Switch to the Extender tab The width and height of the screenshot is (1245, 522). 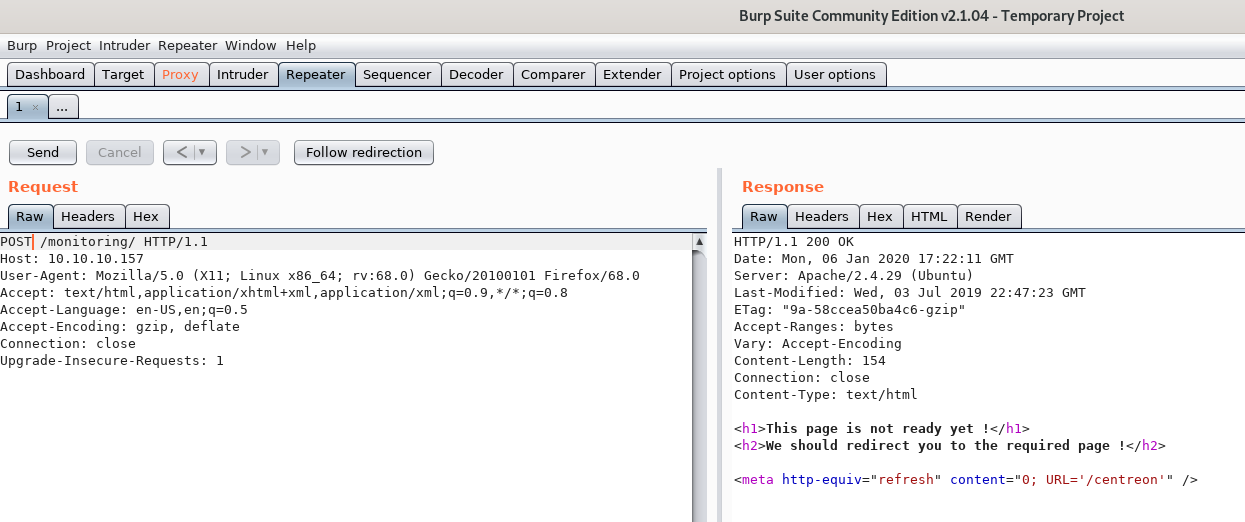pyautogui.click(x=632, y=75)
